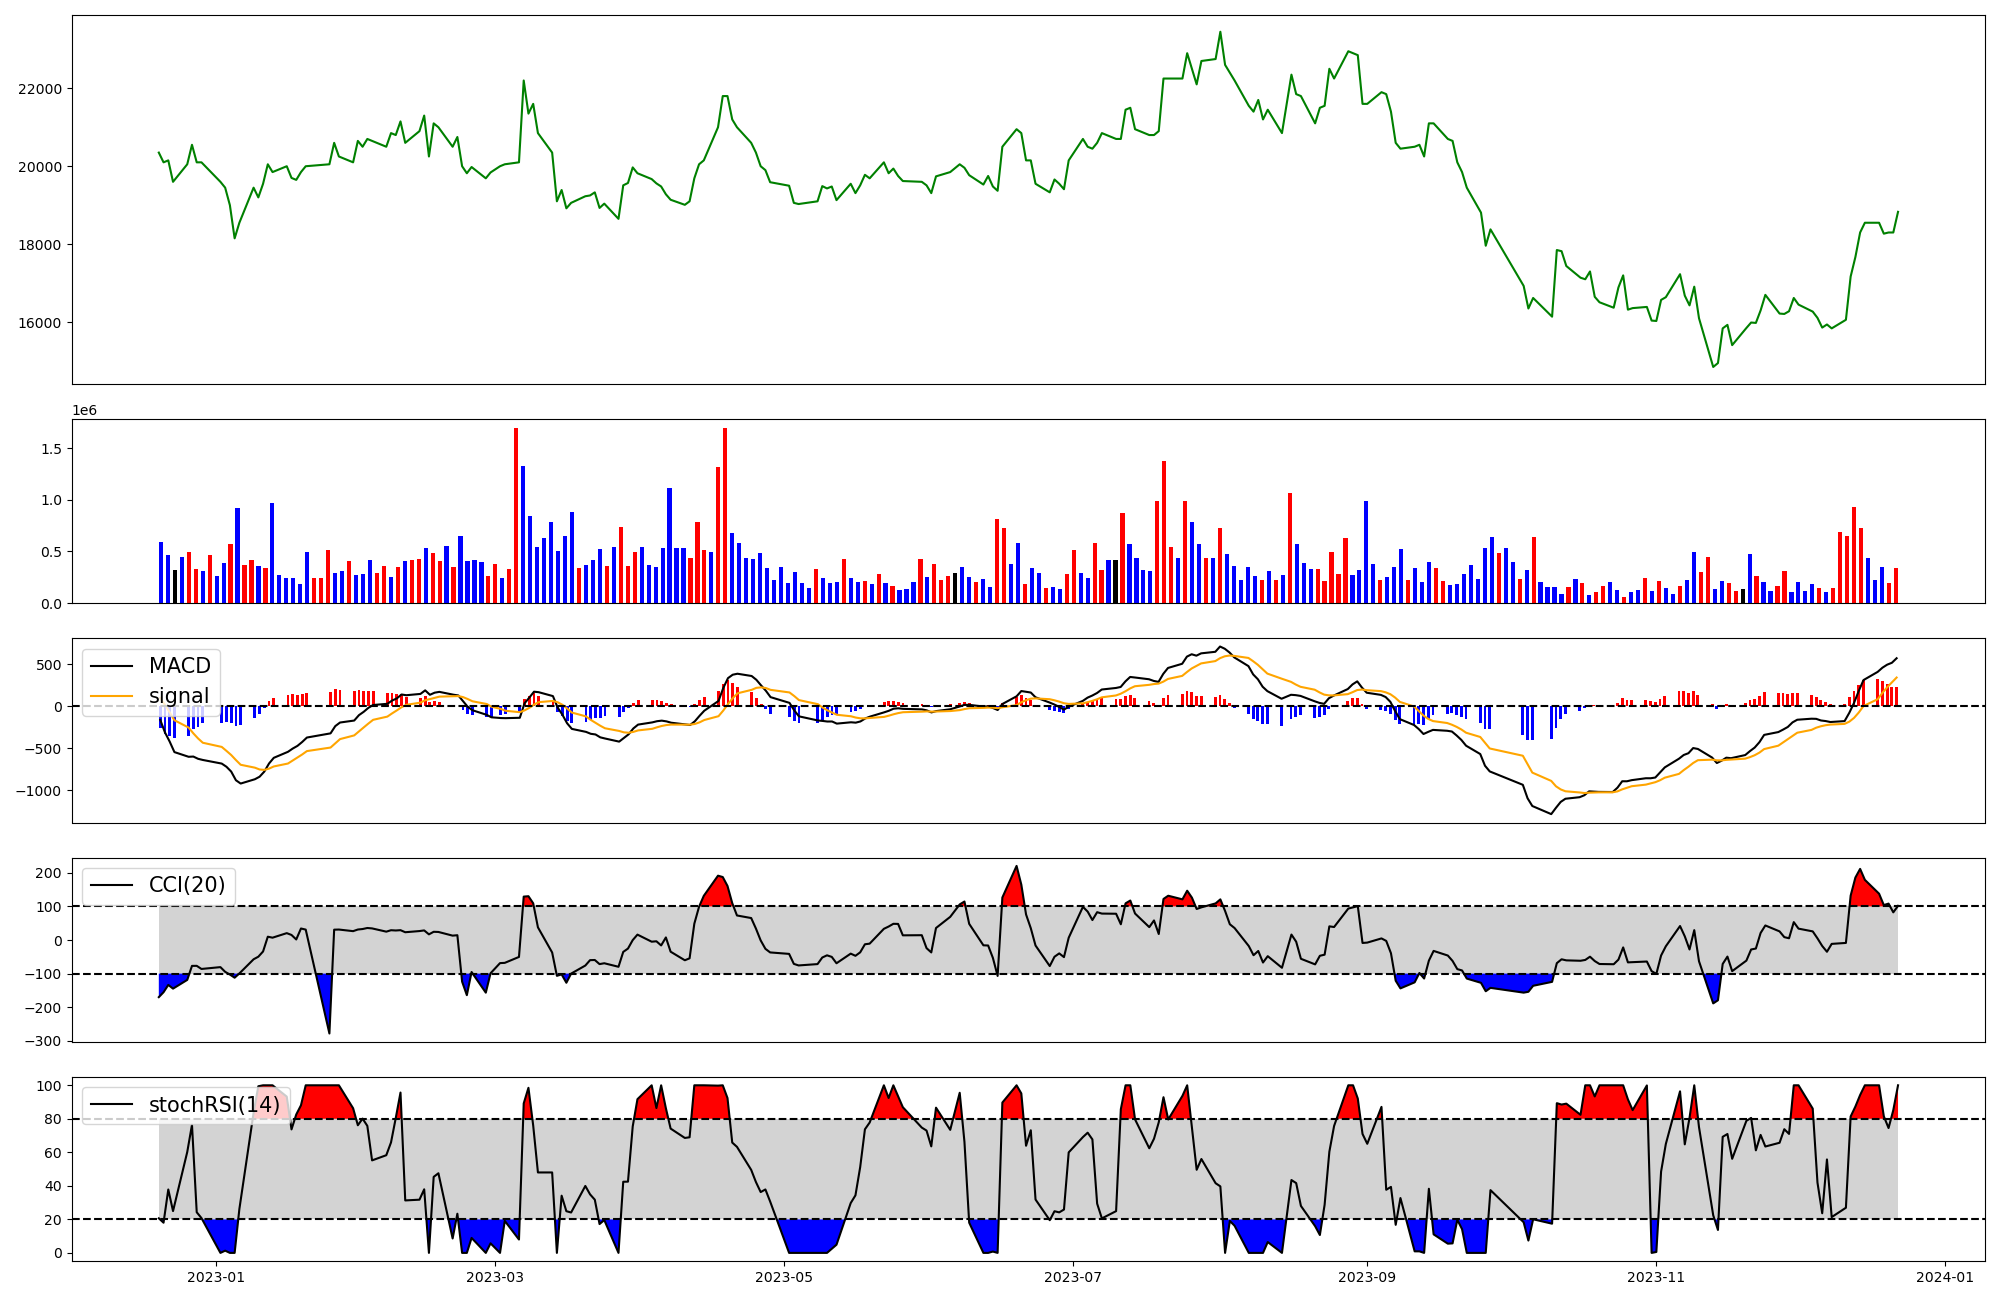Viewport: 2000px width, 1300px height.
Task: Click the 2023-07 date tick label
Action: [1073, 1277]
